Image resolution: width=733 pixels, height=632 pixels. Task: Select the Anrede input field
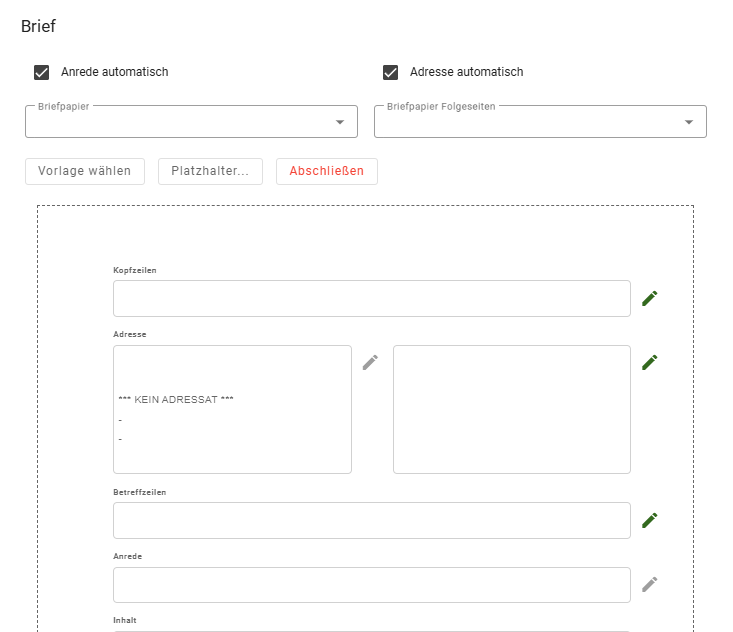pos(371,585)
